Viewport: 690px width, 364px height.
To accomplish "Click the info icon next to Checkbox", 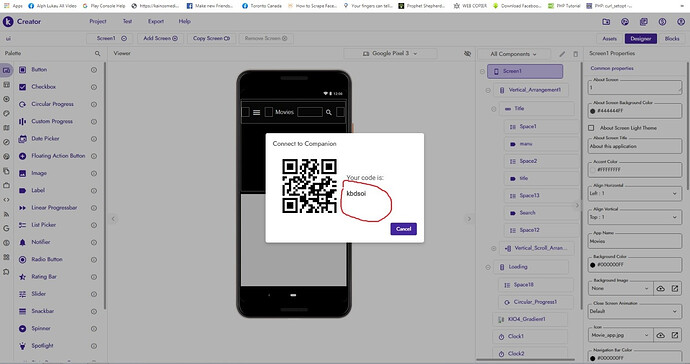I will click(94, 87).
